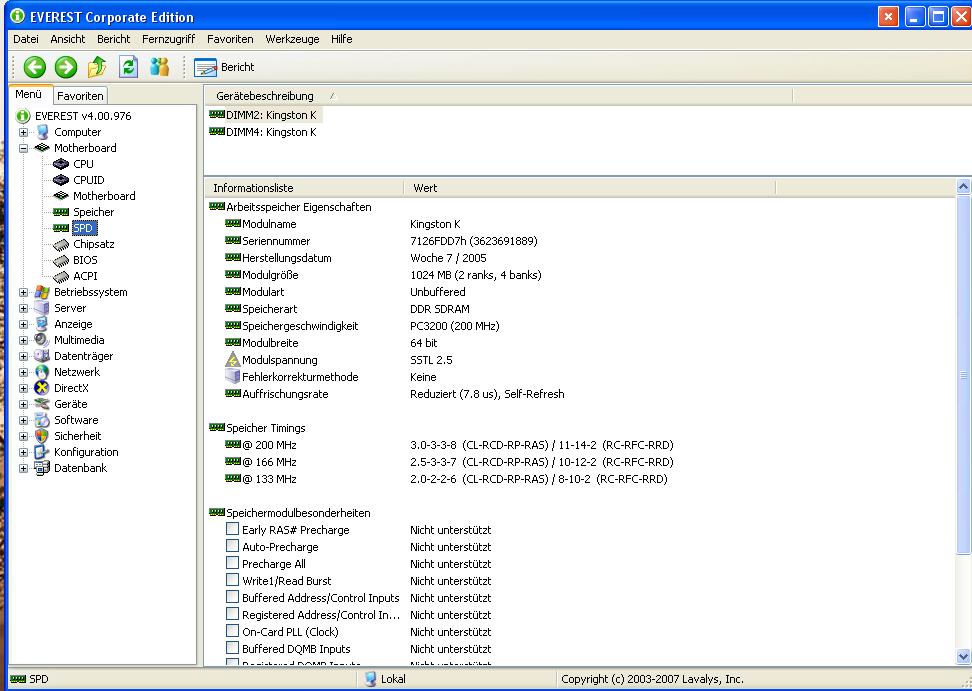The width and height of the screenshot is (972, 691).
Task: Toggle the Auto-Precharge checkbox
Action: coord(232,546)
